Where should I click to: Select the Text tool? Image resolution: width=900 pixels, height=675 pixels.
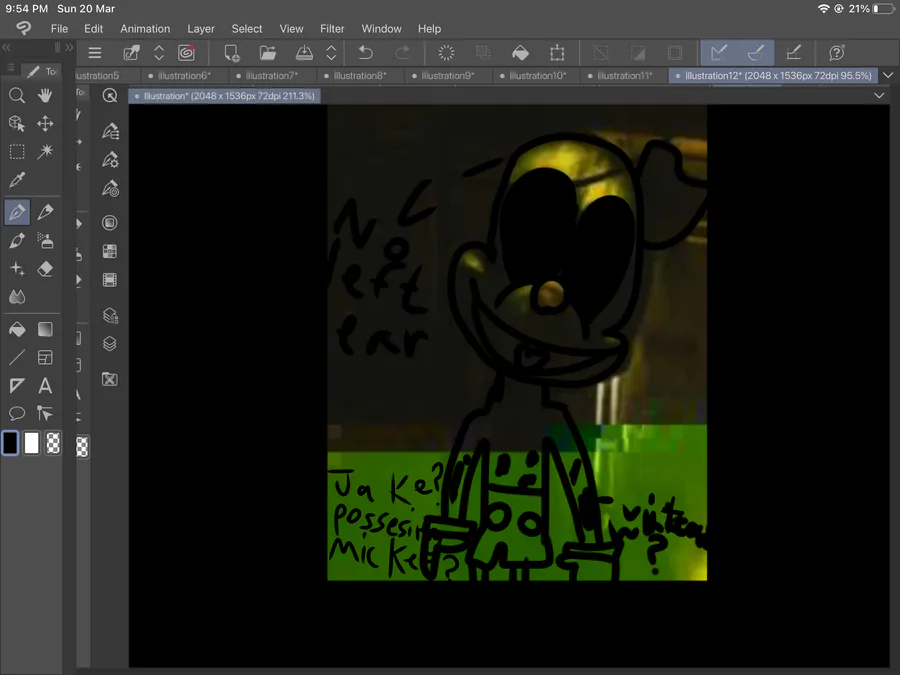pos(45,386)
